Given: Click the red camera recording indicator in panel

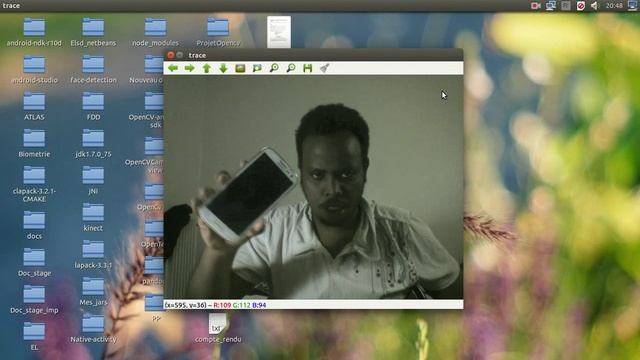Looking at the screenshot, I should 535,5.
